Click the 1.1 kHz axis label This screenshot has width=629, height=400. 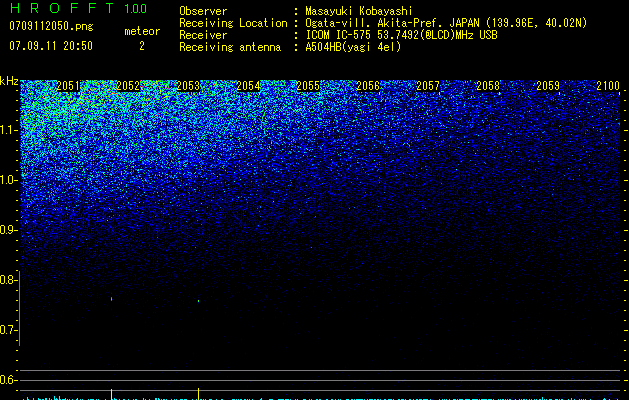coord(9,130)
